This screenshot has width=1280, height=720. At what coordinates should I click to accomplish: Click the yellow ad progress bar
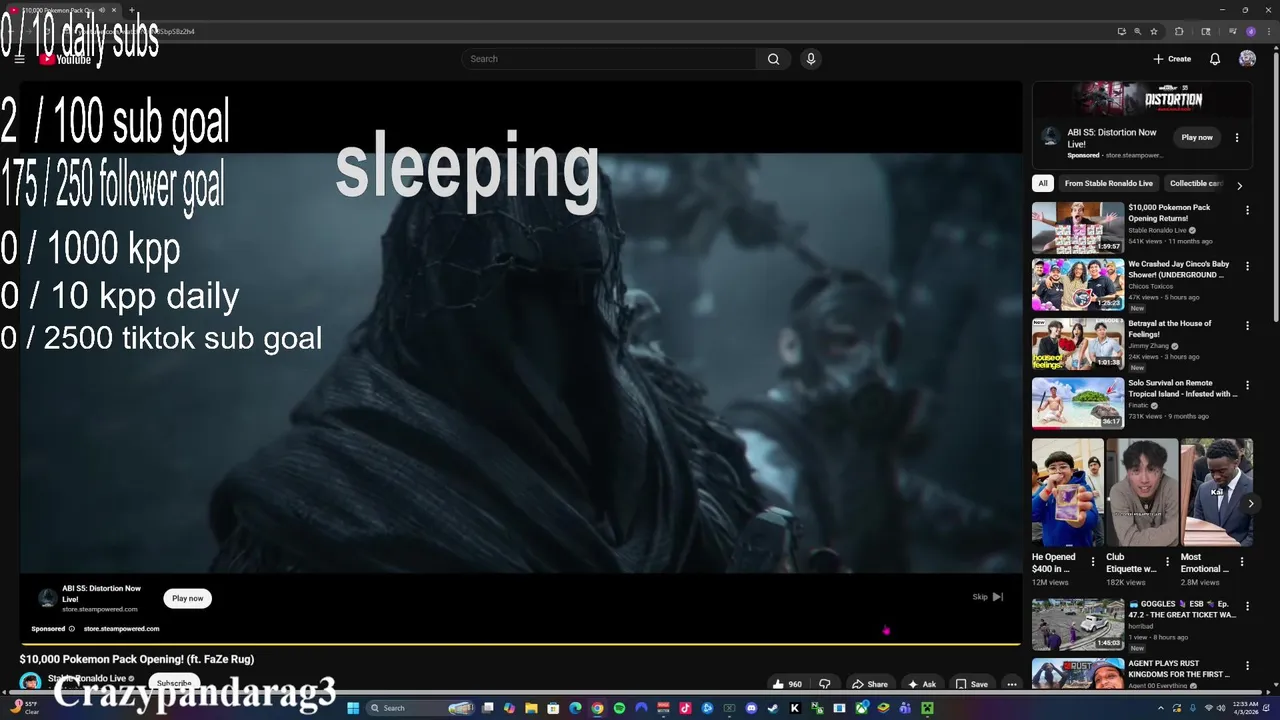[520, 644]
